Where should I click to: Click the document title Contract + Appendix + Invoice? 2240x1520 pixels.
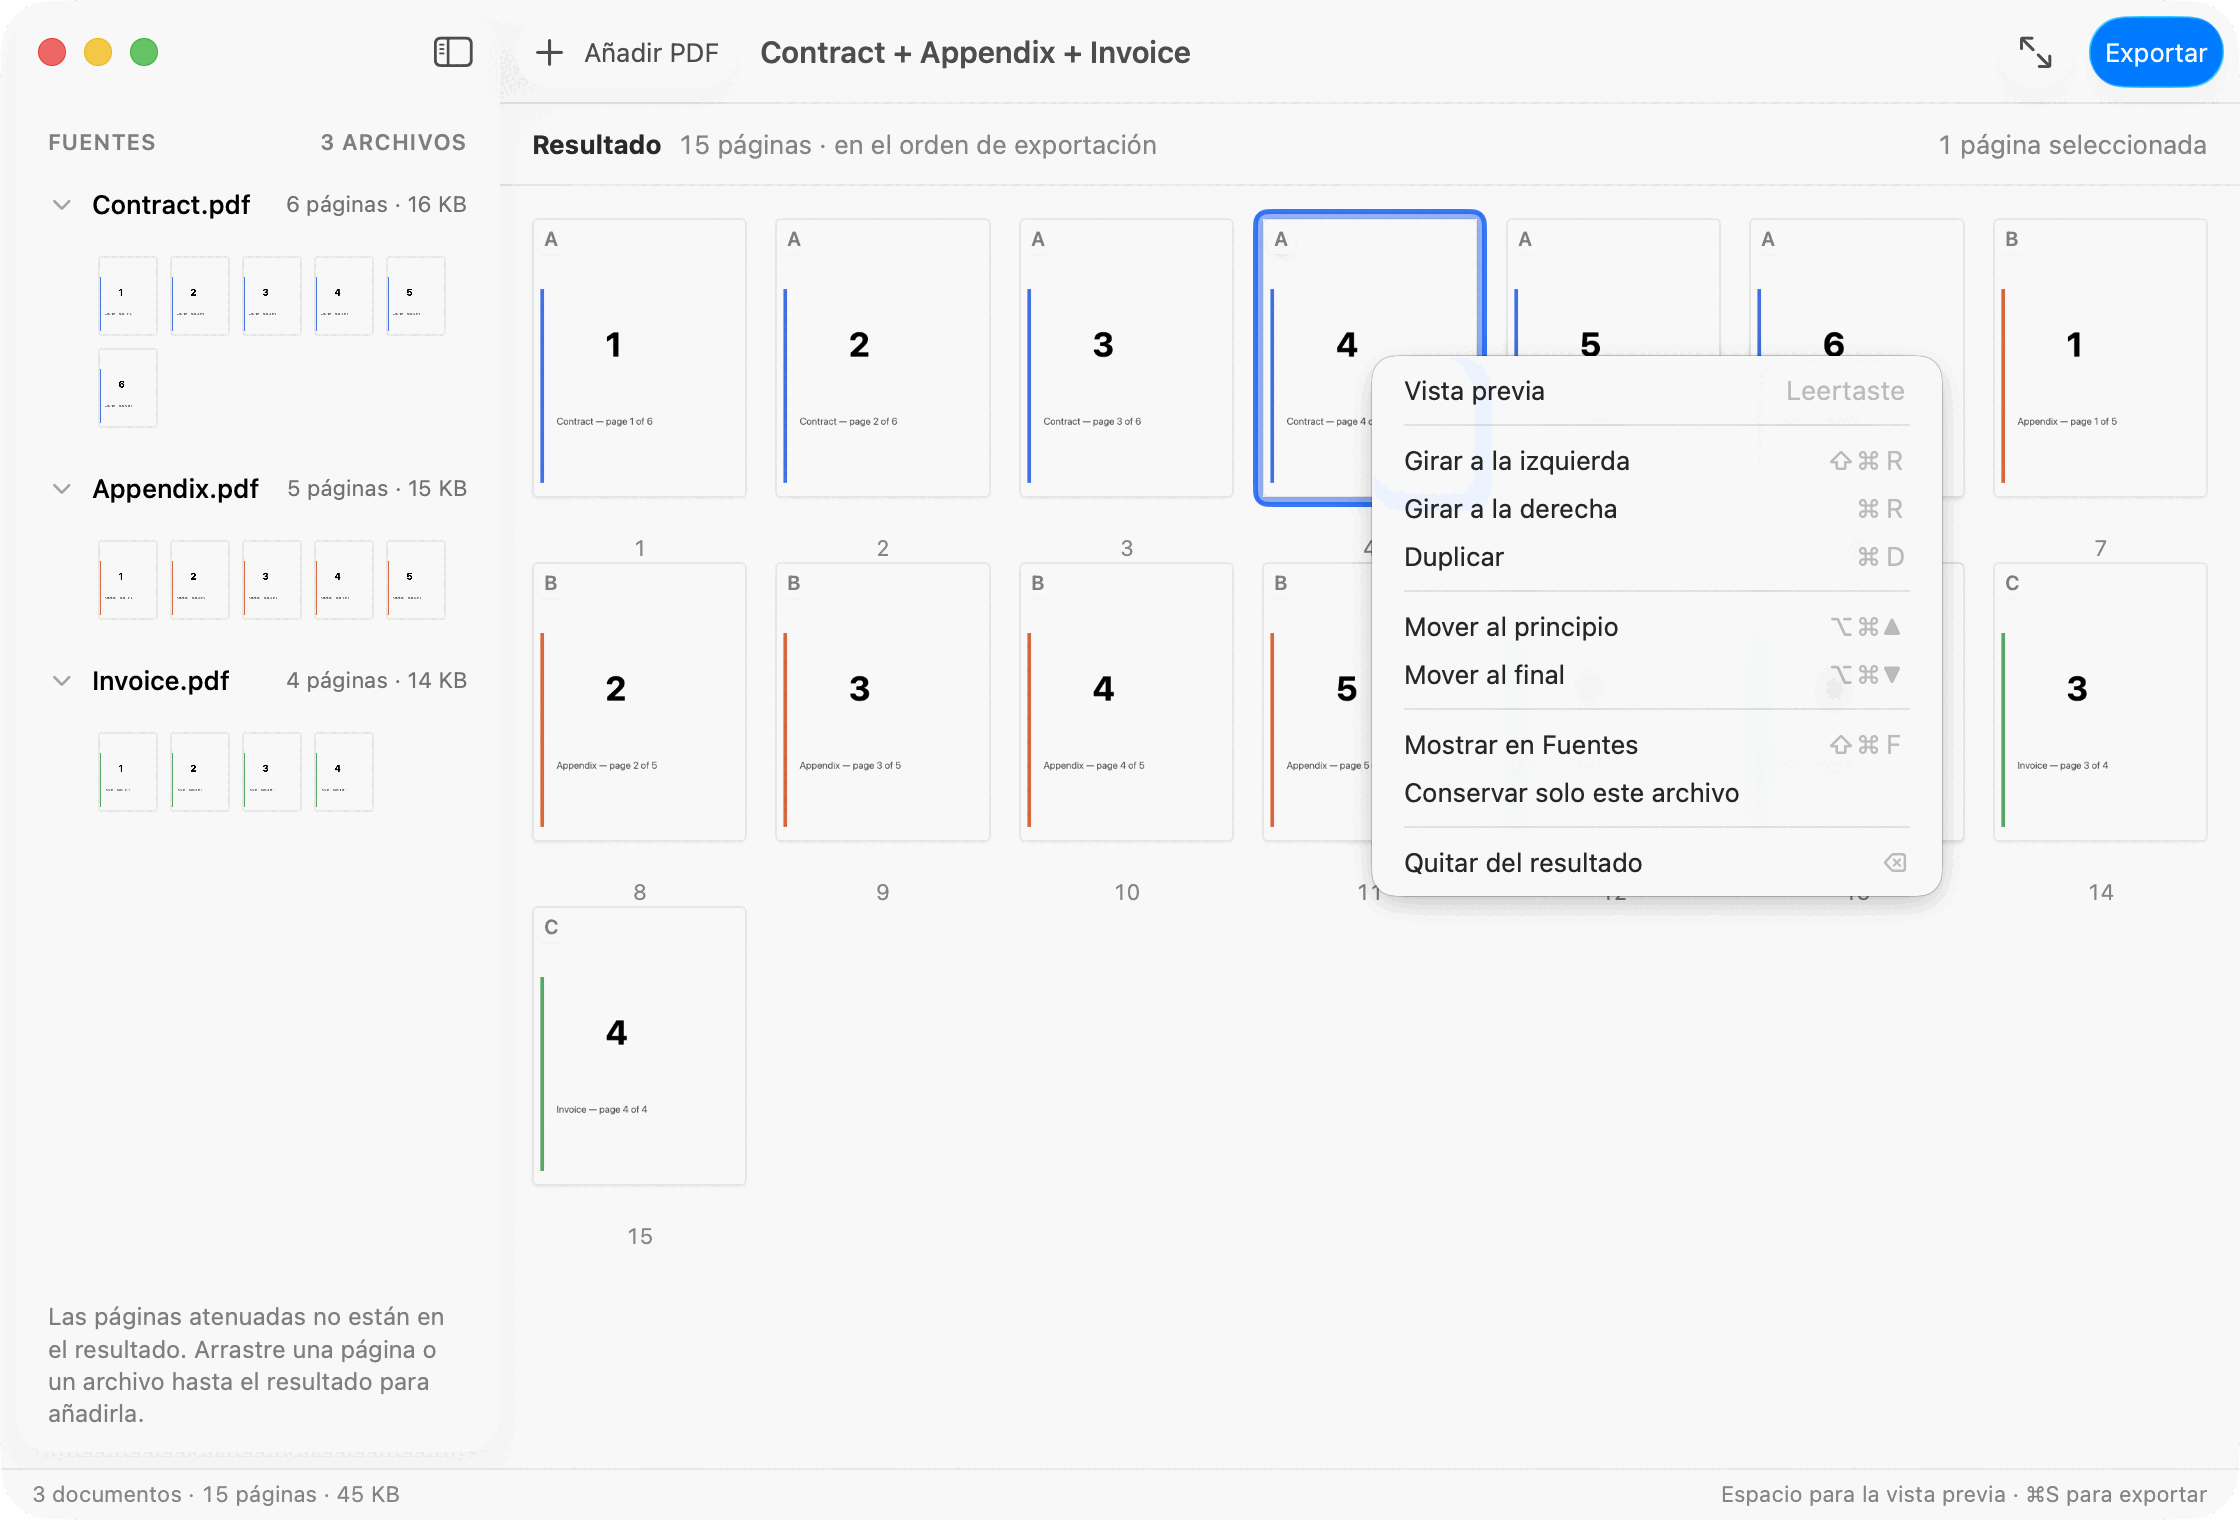pos(975,53)
